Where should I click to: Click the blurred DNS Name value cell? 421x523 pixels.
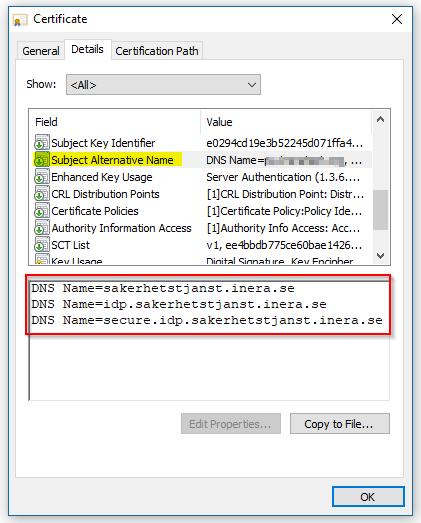(284, 160)
